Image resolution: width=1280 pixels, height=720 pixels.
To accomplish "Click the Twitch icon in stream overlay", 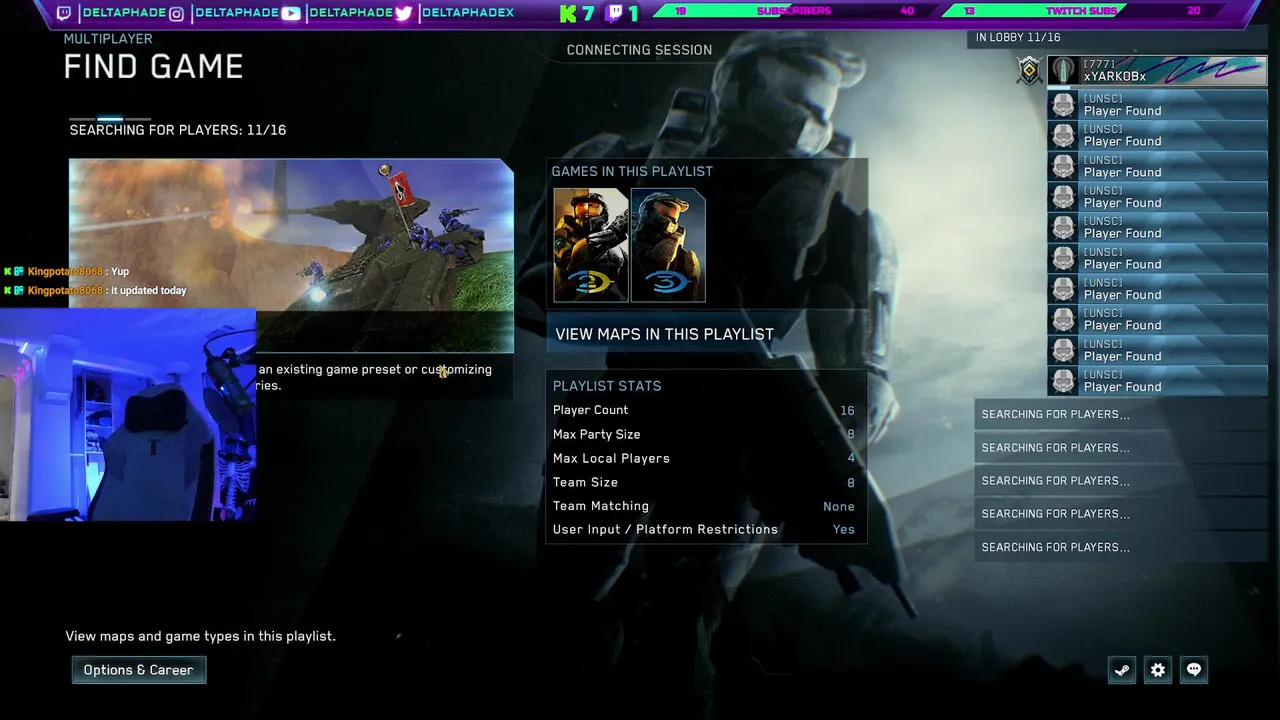I will coord(64,13).
